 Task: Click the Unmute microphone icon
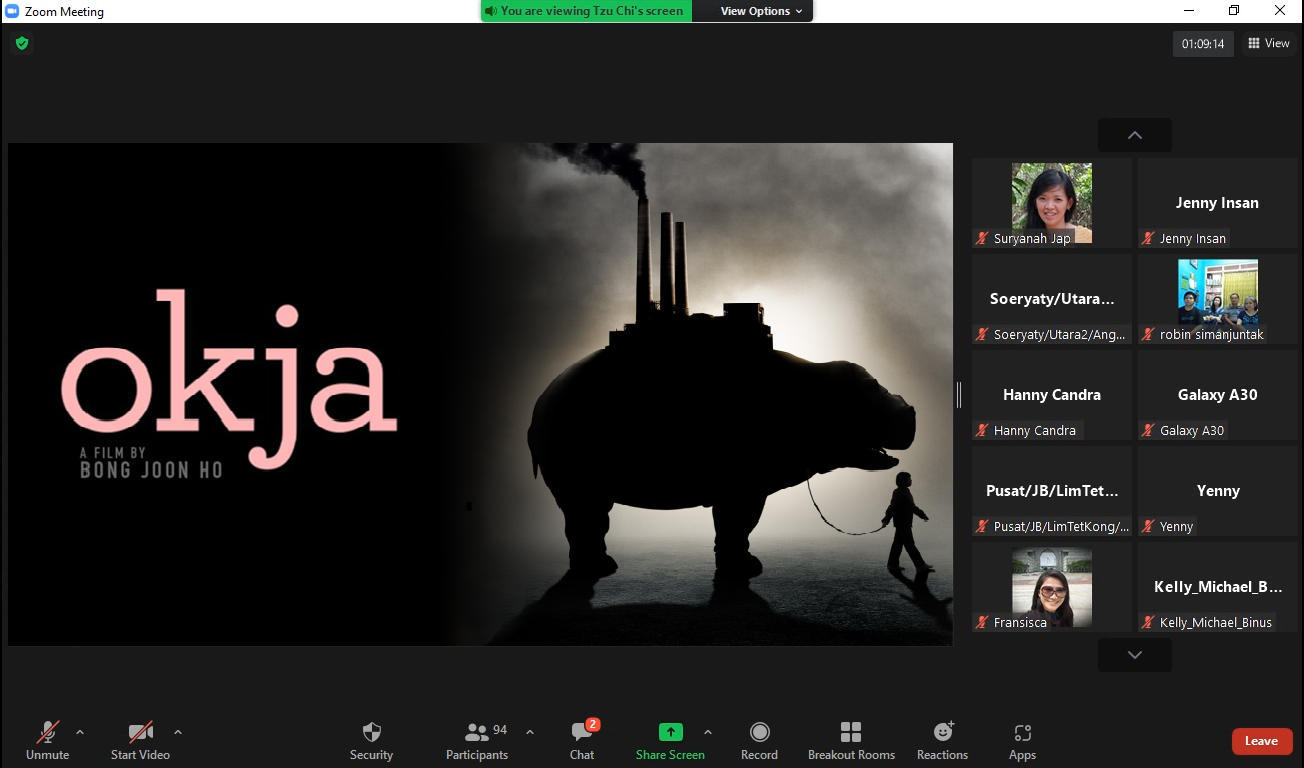click(x=47, y=732)
